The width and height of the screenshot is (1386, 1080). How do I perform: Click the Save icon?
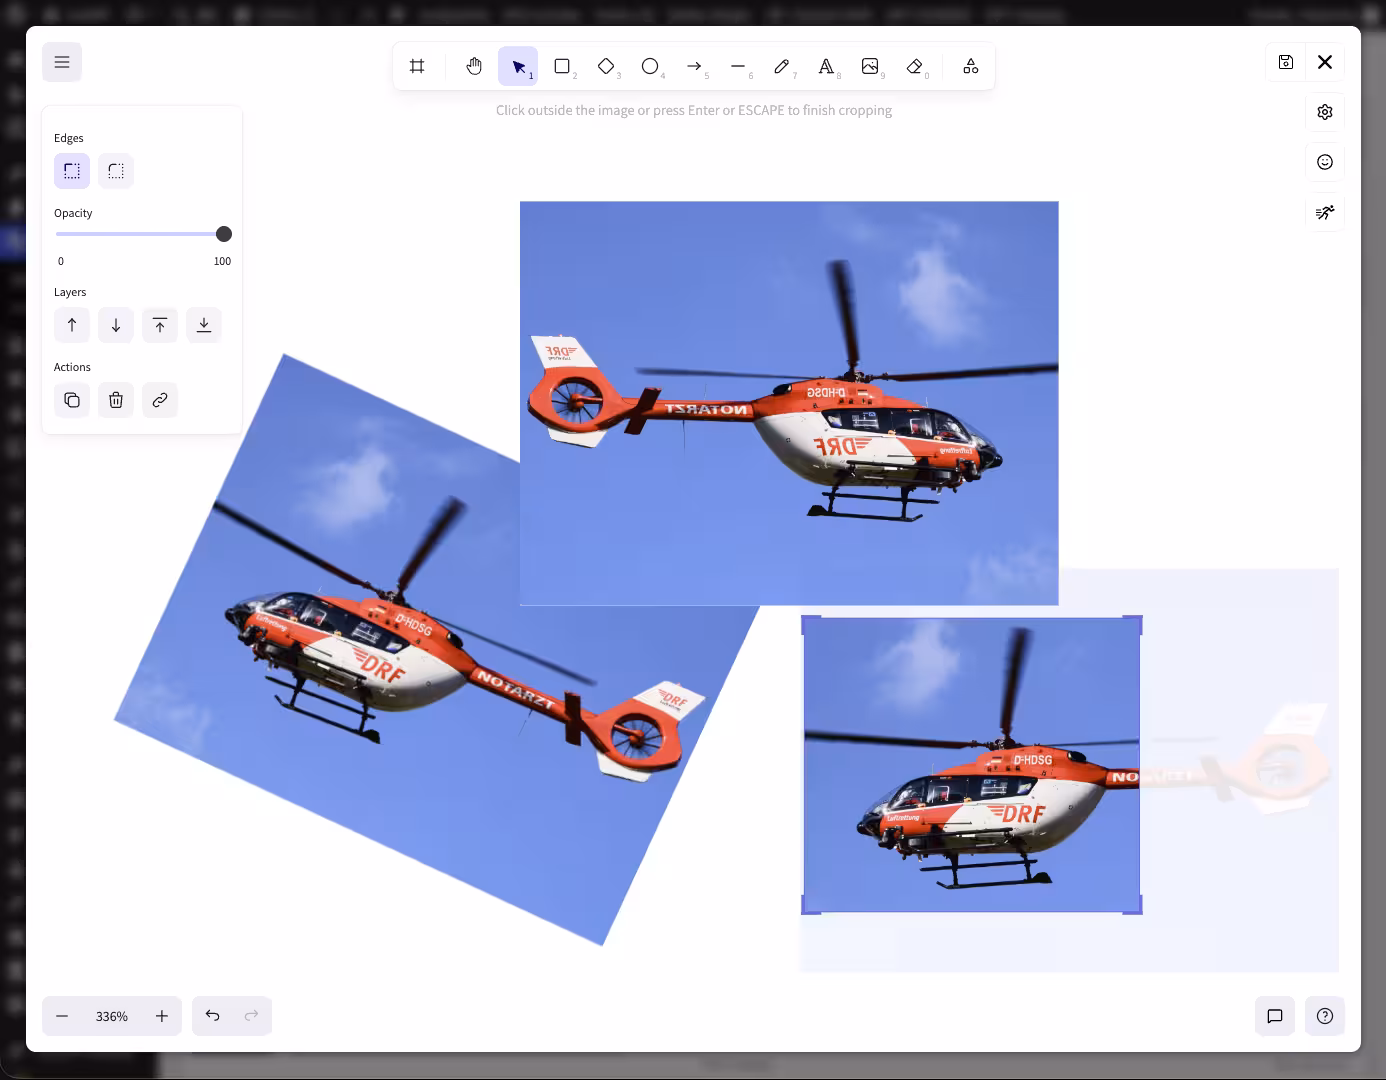[x=1286, y=62]
